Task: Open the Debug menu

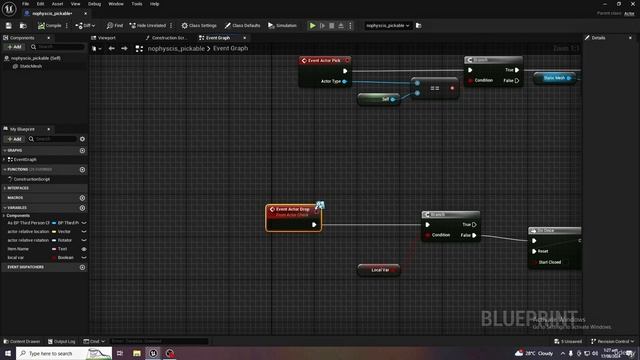Action: pyautogui.click(x=94, y=4)
